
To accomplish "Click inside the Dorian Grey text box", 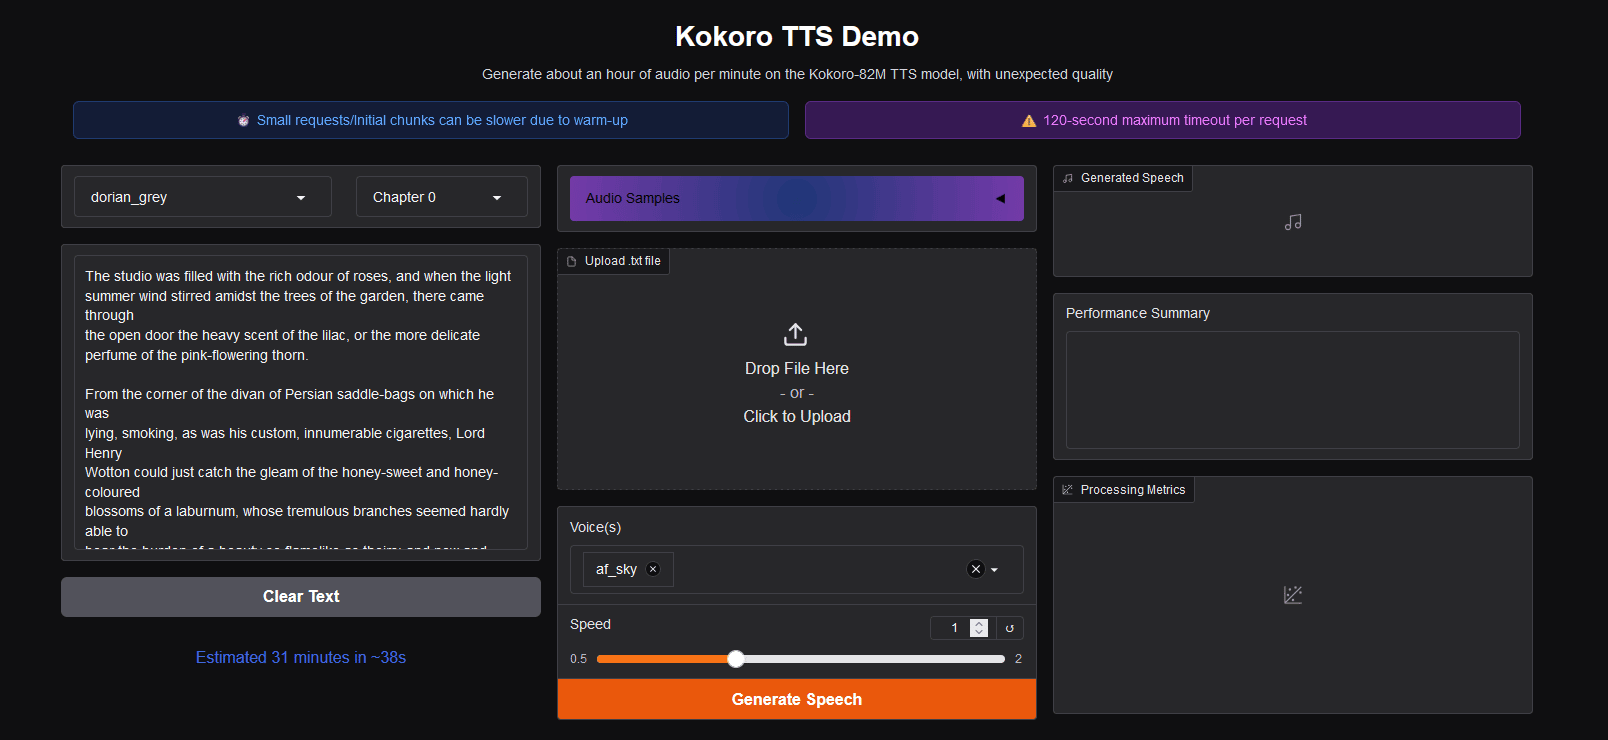I will (x=300, y=400).
